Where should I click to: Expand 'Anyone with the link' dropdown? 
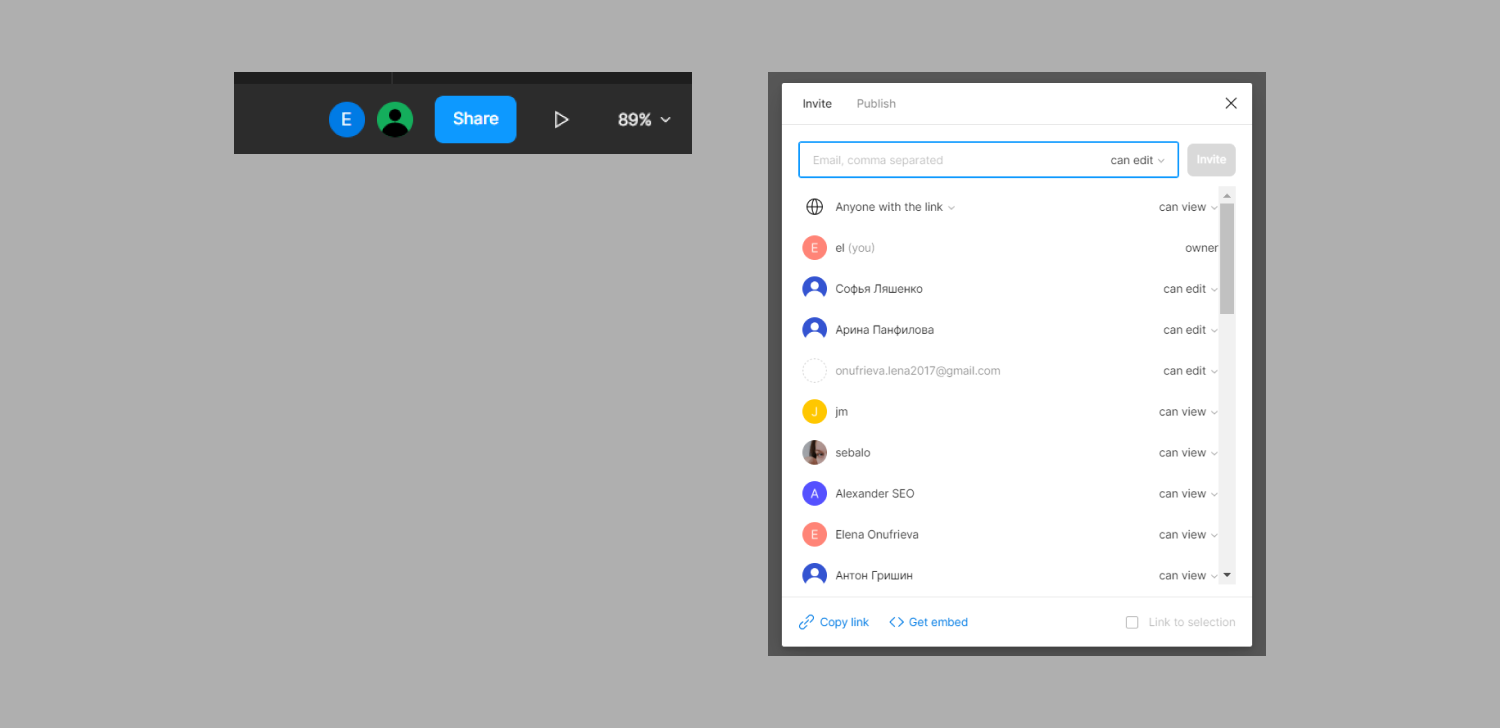coord(895,207)
